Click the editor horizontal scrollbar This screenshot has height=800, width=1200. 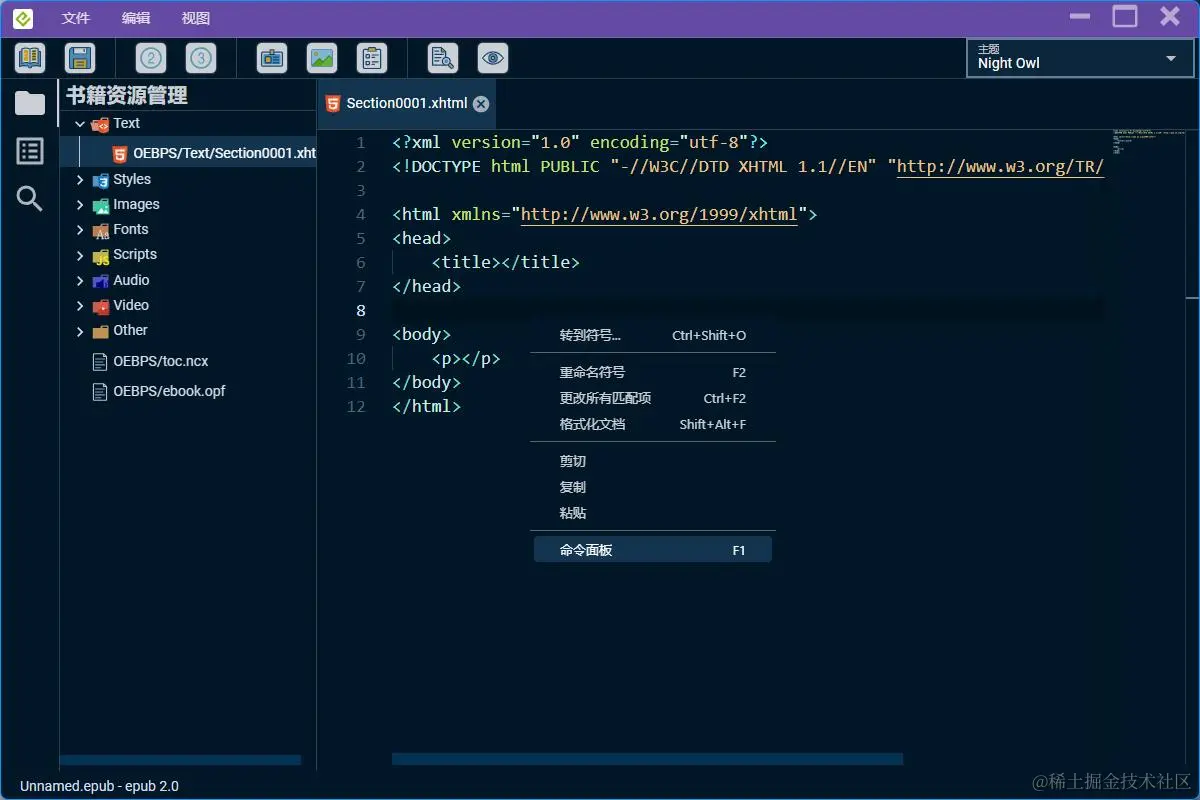tap(647, 760)
